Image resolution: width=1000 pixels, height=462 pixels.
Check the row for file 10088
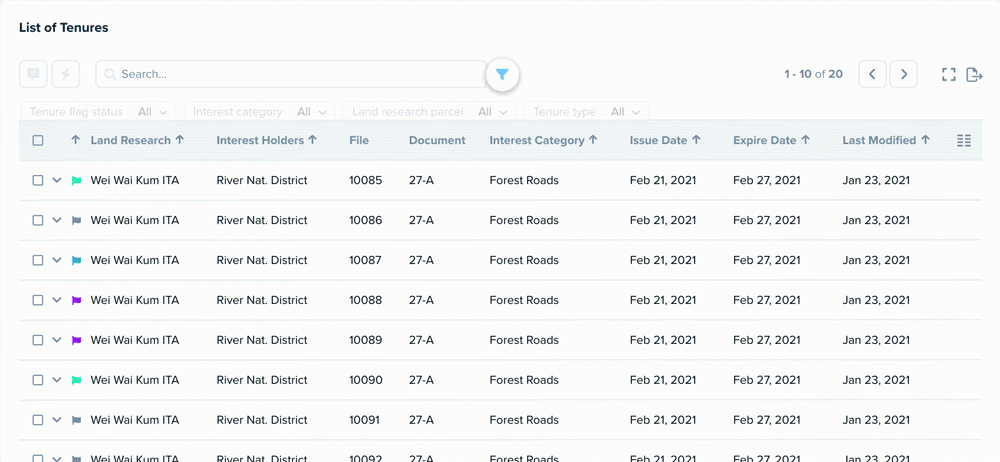38,300
